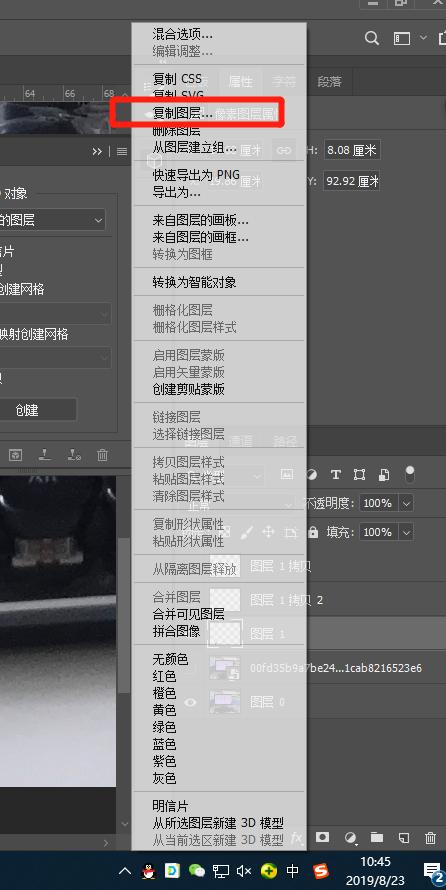The image size is (446, 890).
Task: Open the workspace switcher icon
Action: point(402,39)
